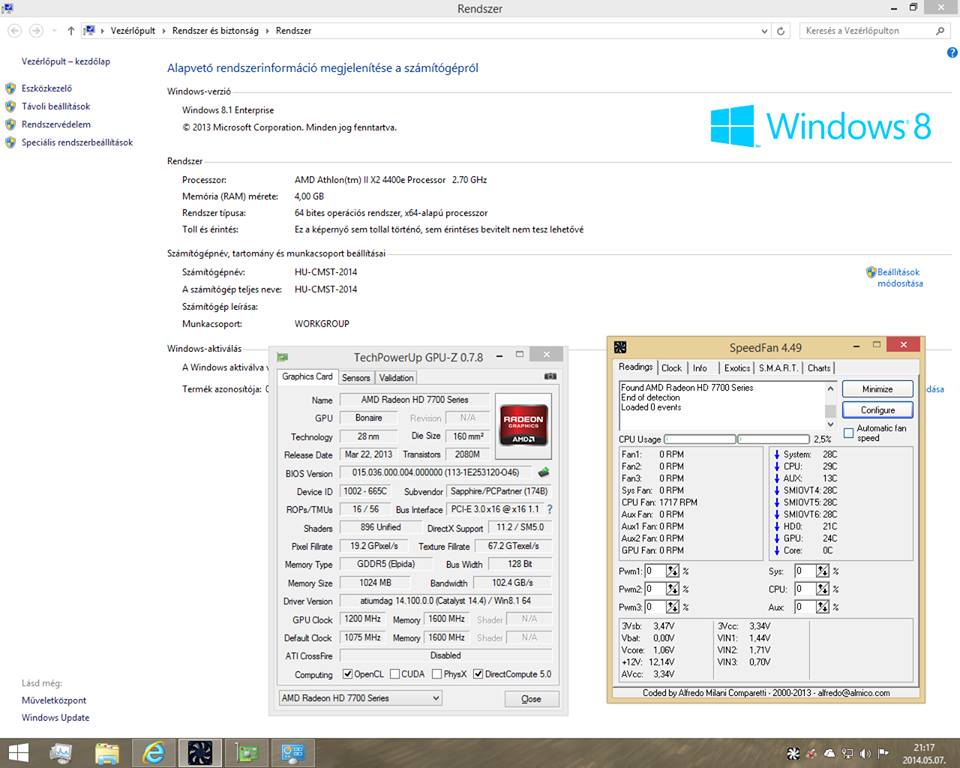
Task: Click the first CPU Usage progress bar
Action: pyautogui.click(x=700, y=439)
